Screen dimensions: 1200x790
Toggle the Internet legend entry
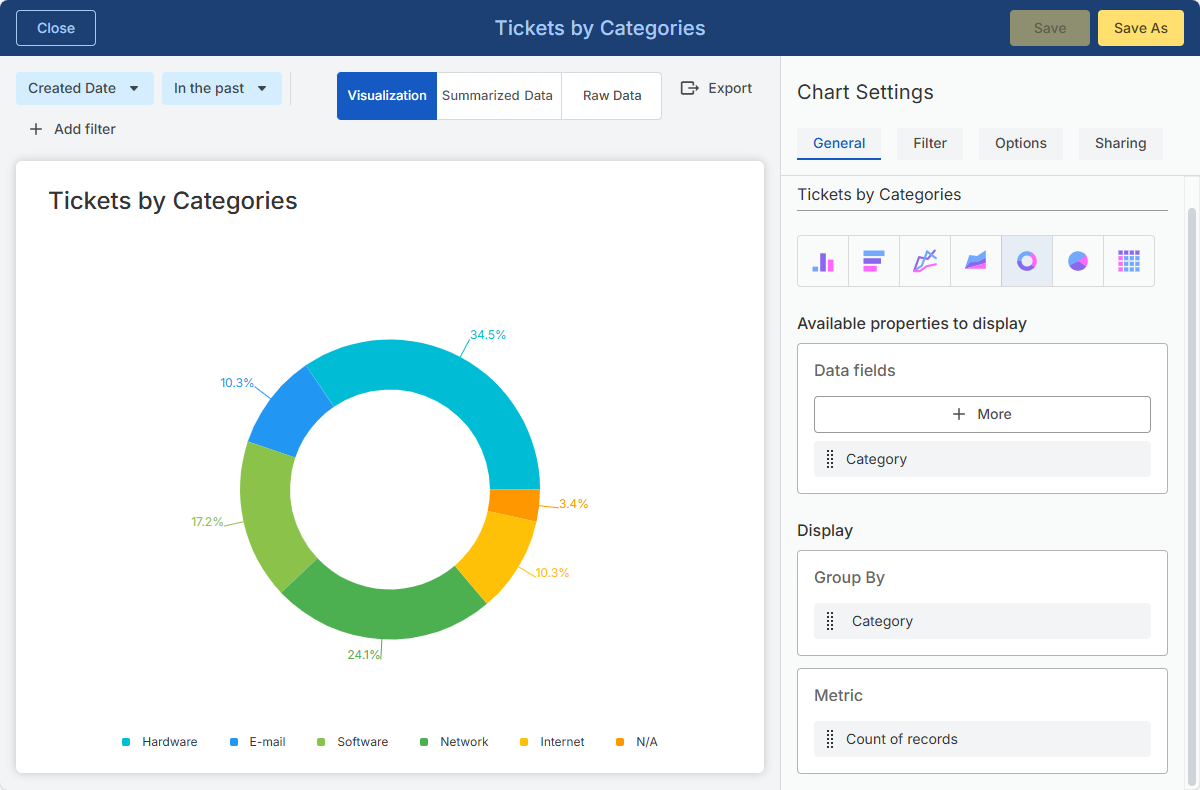point(552,742)
